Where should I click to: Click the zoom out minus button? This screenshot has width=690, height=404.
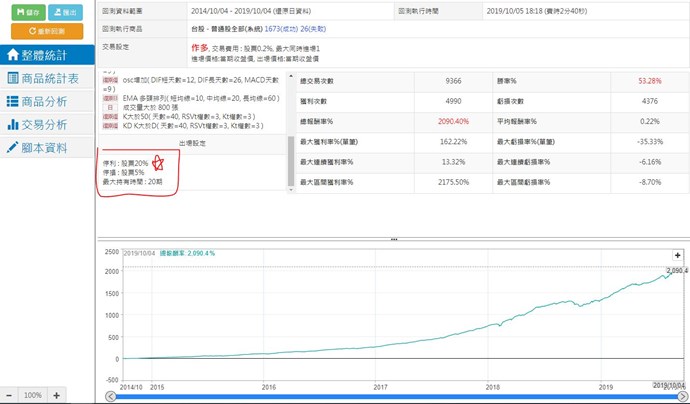[9, 395]
